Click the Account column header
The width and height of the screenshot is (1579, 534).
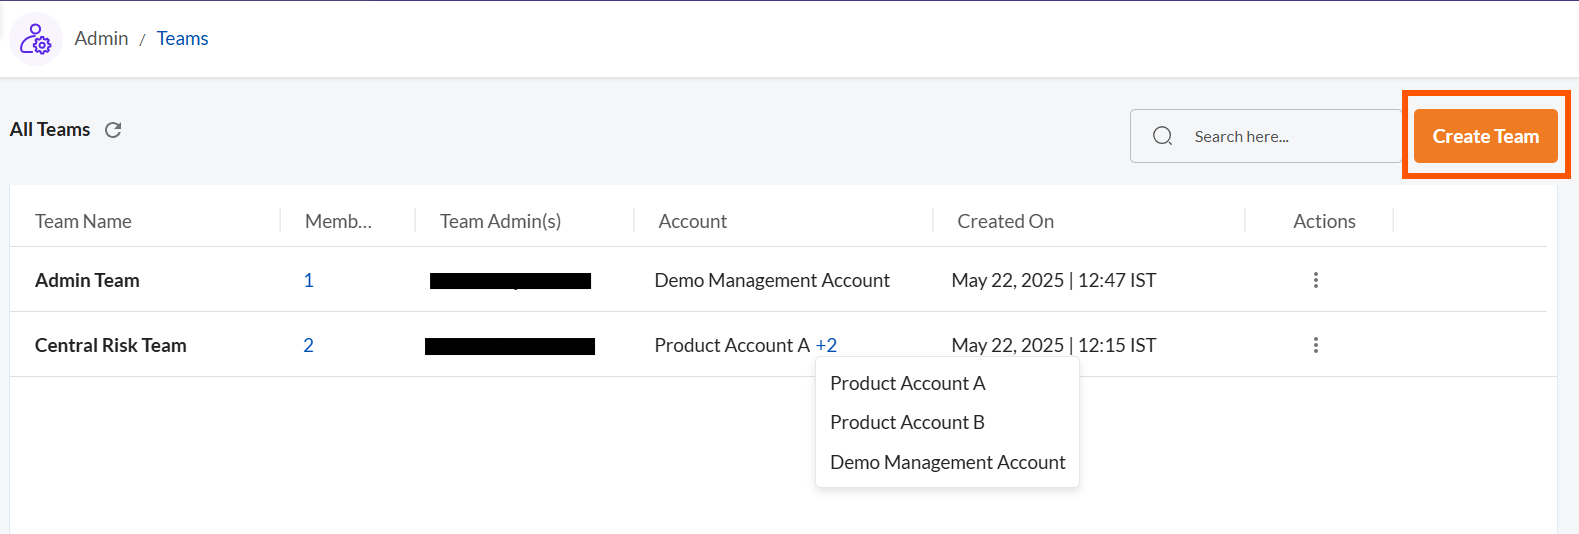pyautogui.click(x=692, y=221)
